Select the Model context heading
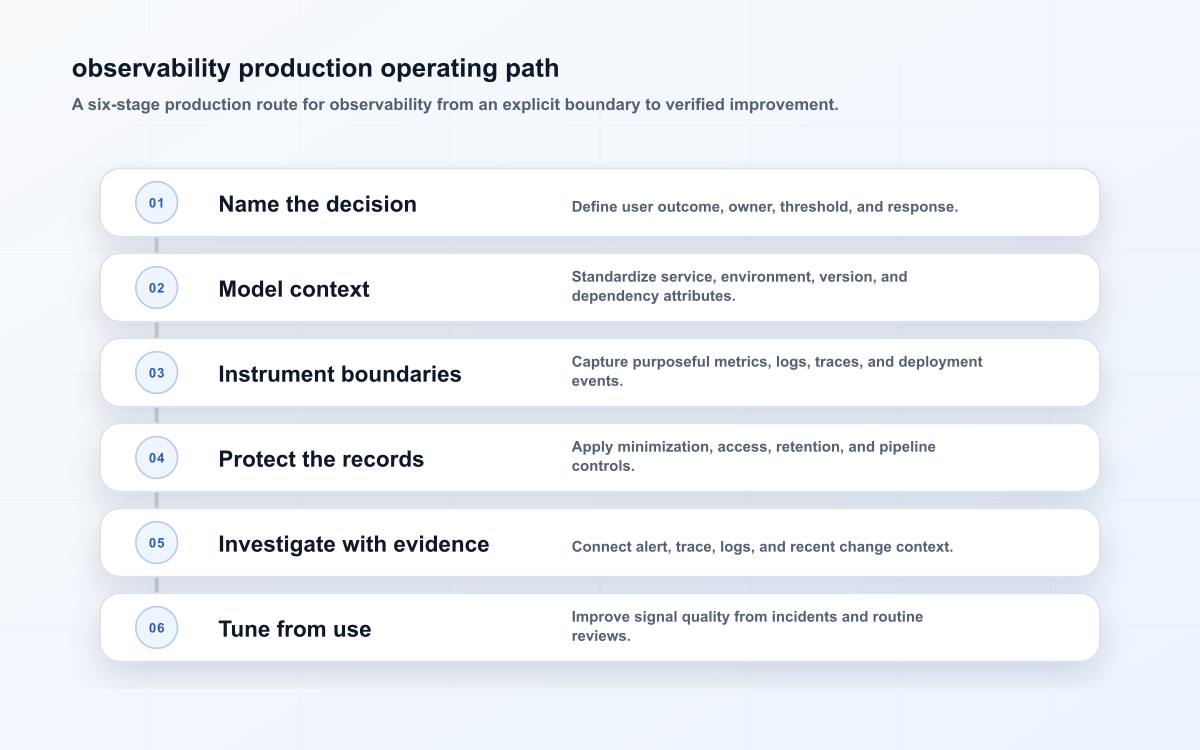Viewport: 1200px width, 750px height. [294, 289]
